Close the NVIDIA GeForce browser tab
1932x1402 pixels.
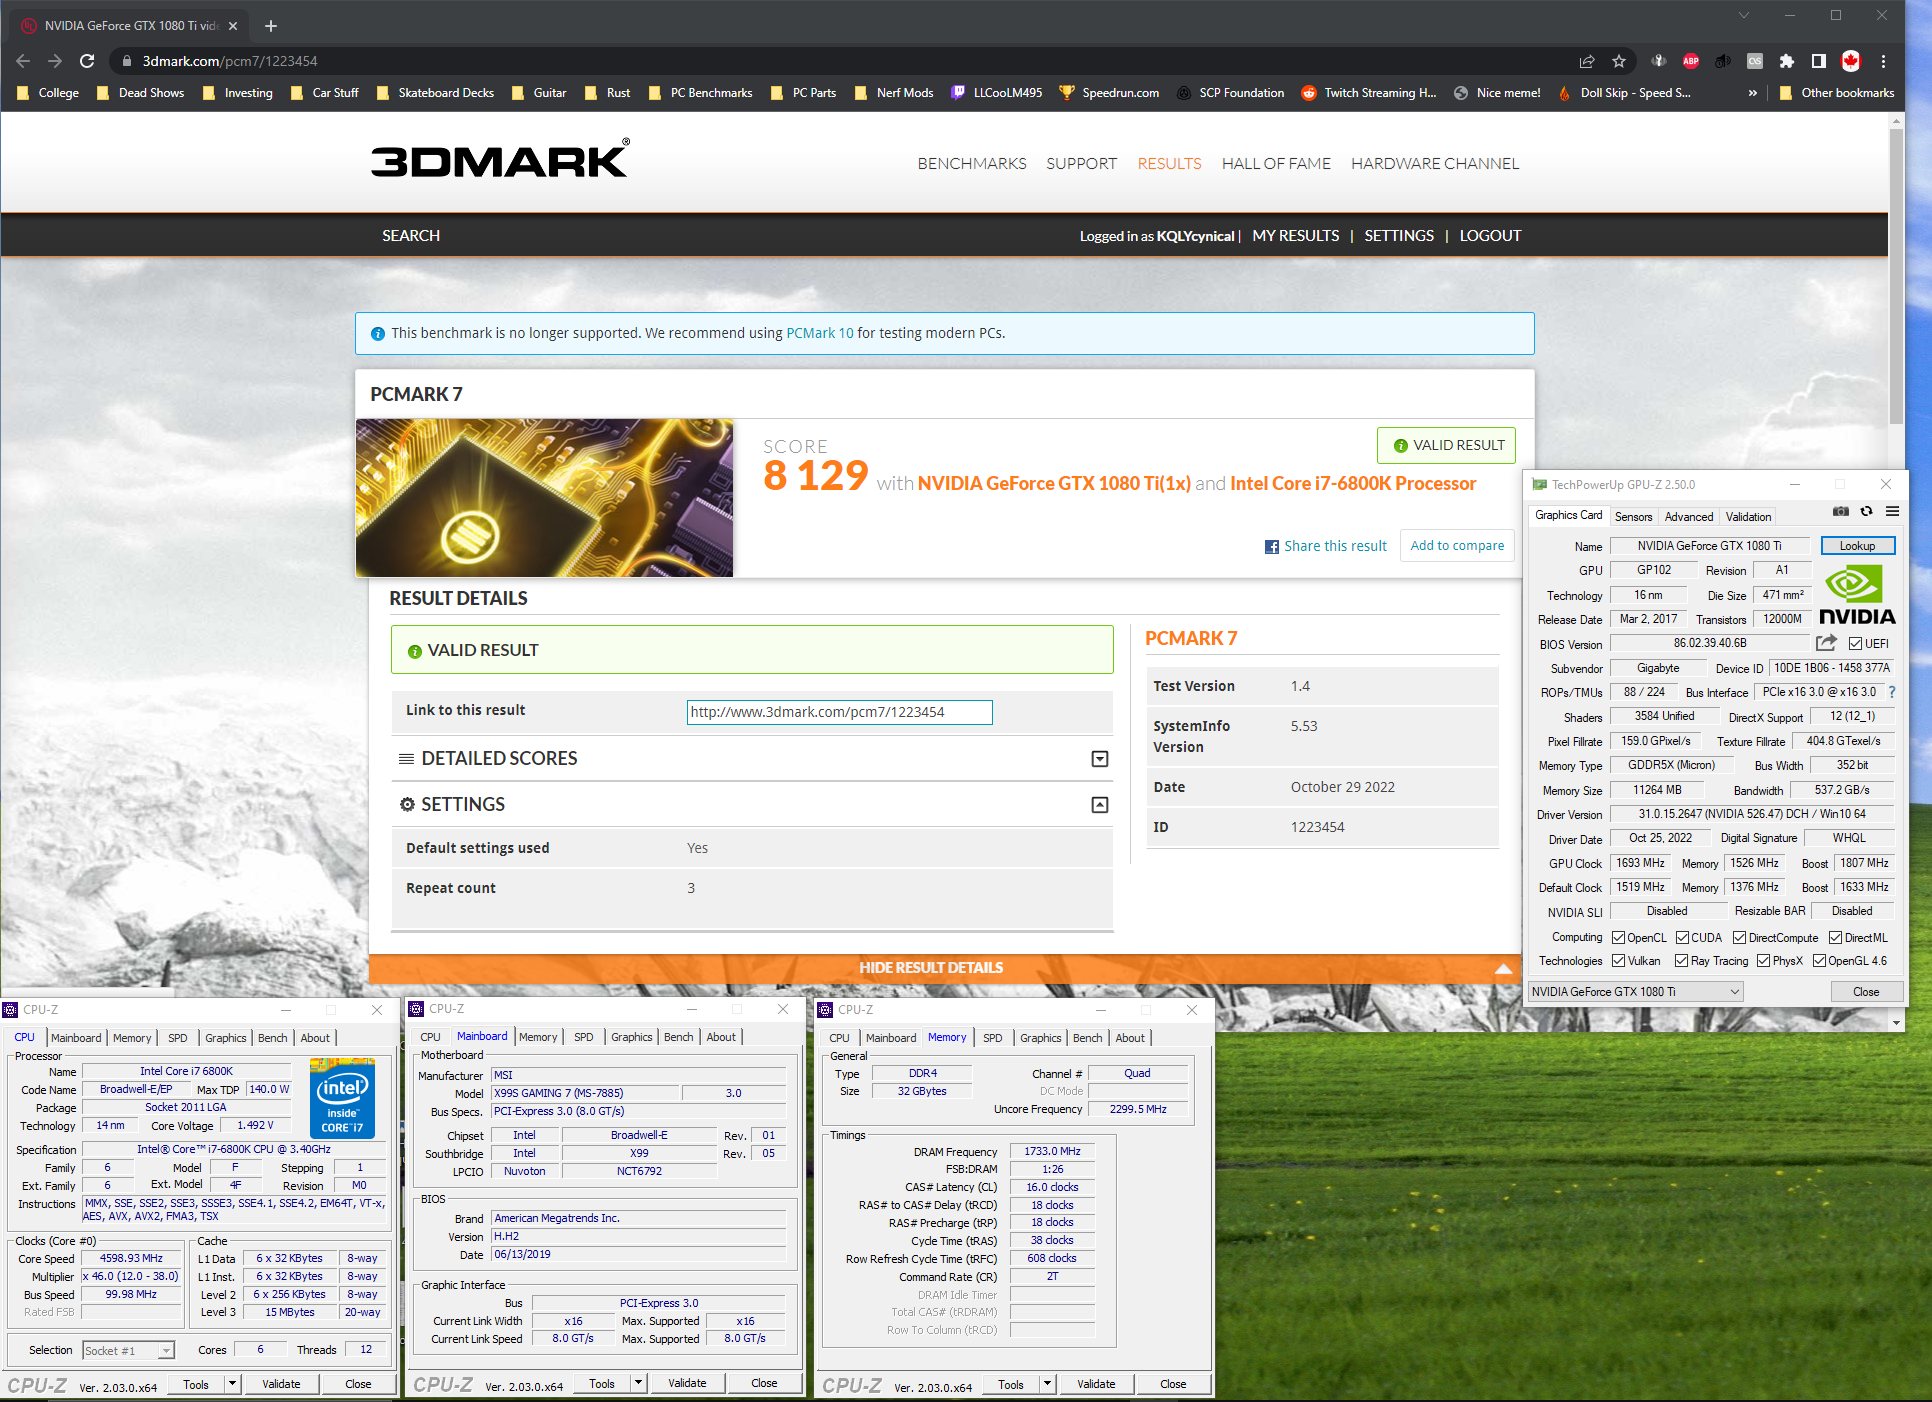coord(233,26)
